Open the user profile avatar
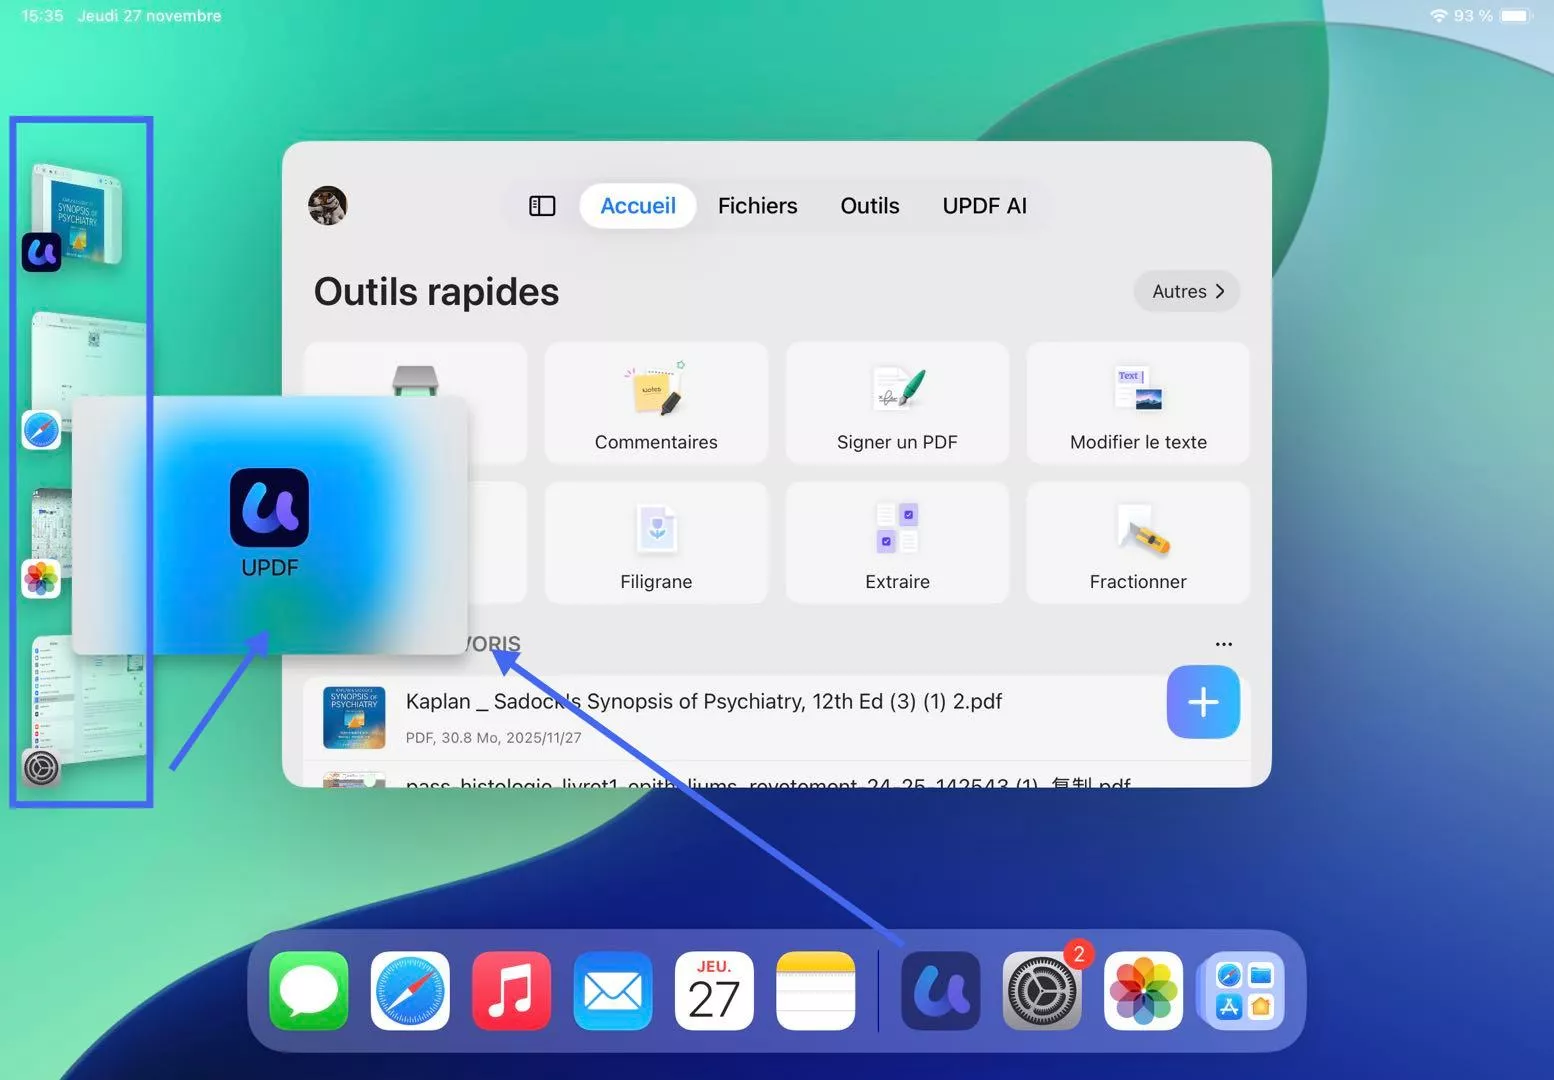Screen dimensions: 1554x1080 tap(327, 205)
